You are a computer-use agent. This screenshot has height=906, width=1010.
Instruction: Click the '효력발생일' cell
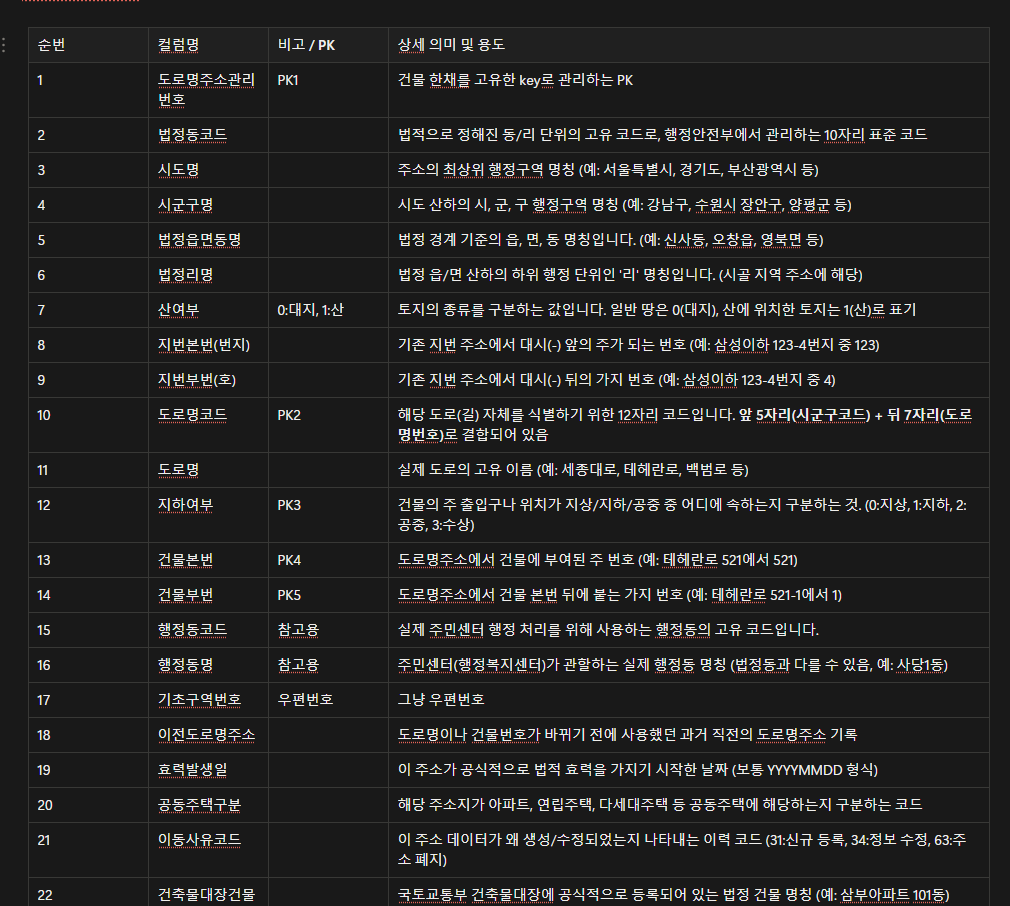tap(208, 770)
